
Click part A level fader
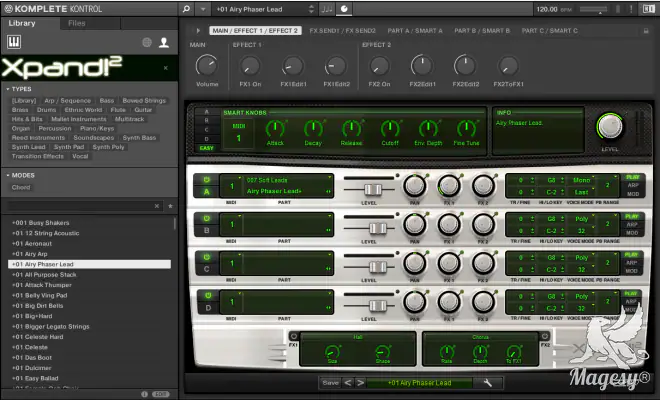coord(373,190)
